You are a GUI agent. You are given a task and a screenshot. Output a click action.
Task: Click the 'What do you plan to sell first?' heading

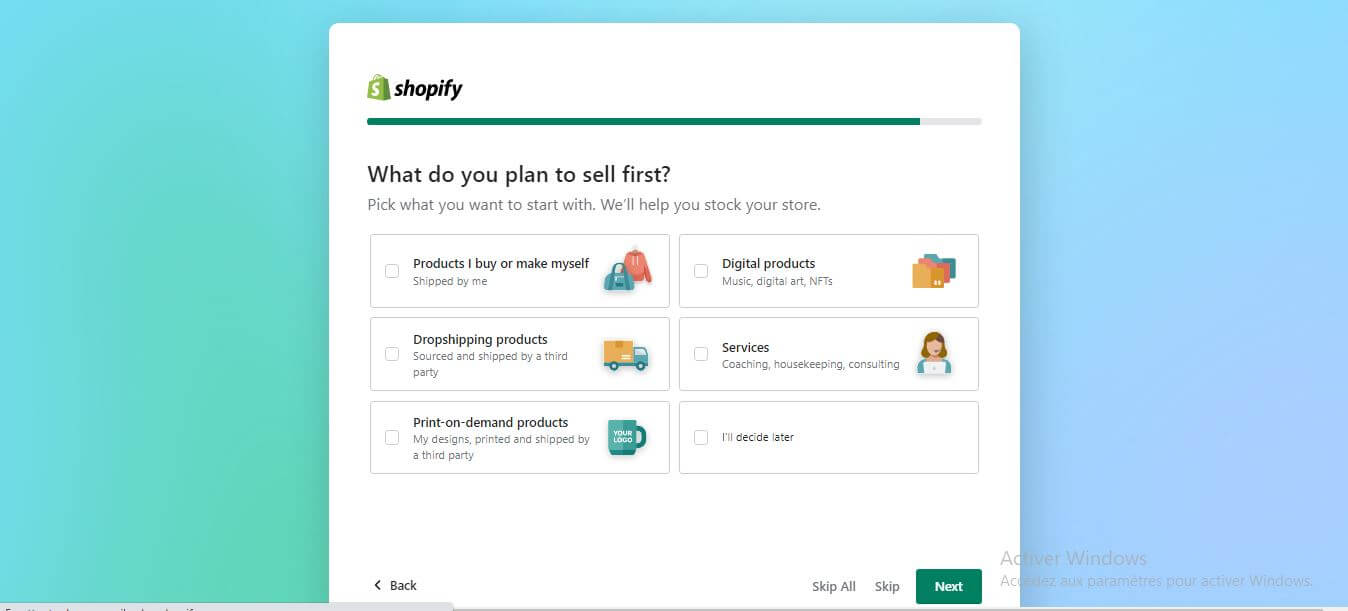tap(519, 174)
